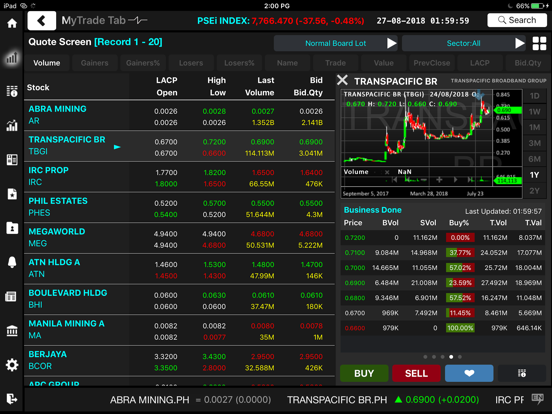Switch to grid view layout icon
This screenshot has width=552, height=414.
[539, 44]
